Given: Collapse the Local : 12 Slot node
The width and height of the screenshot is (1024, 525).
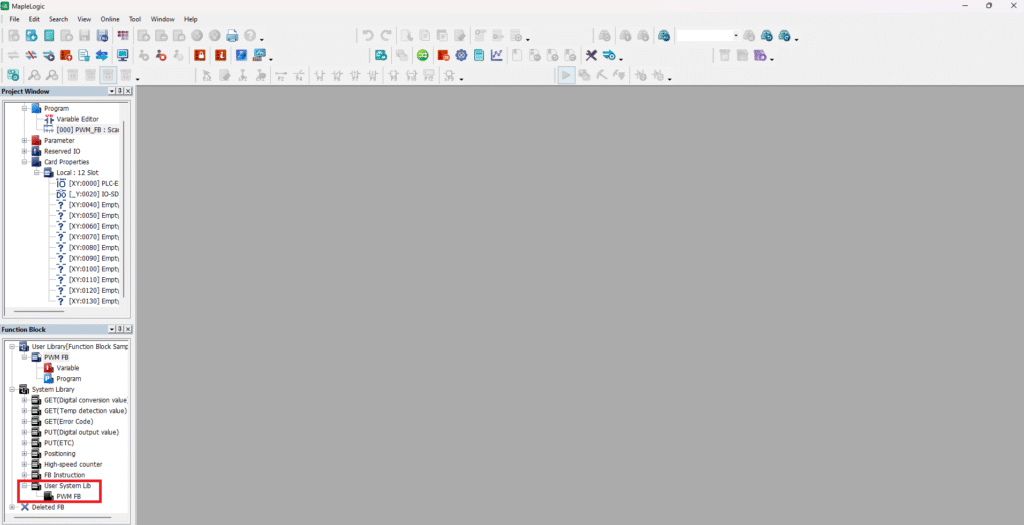Looking at the screenshot, I should [x=37, y=172].
